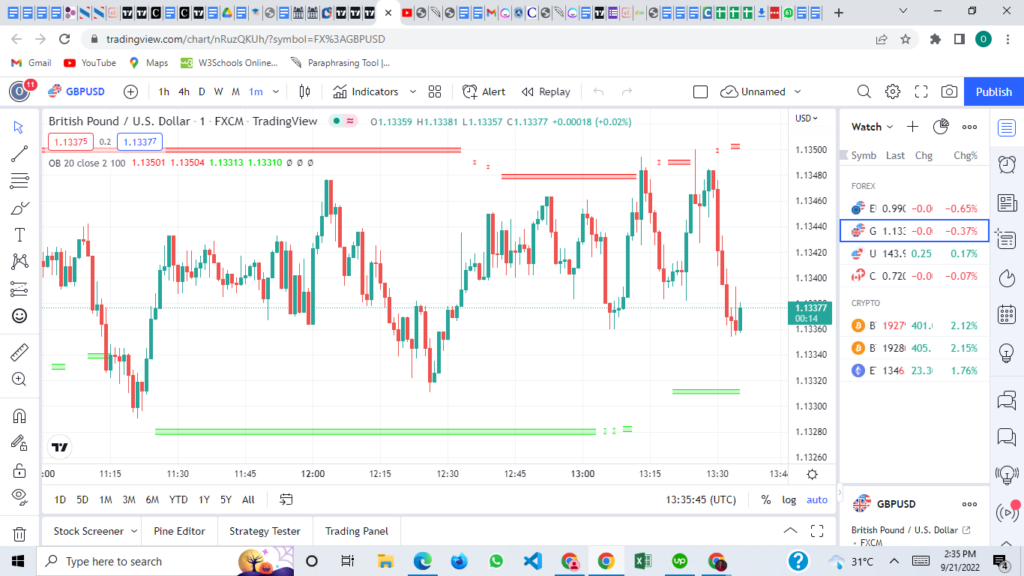The width and height of the screenshot is (1024, 576).
Task: Open the Indicators dialog
Action: 366,91
